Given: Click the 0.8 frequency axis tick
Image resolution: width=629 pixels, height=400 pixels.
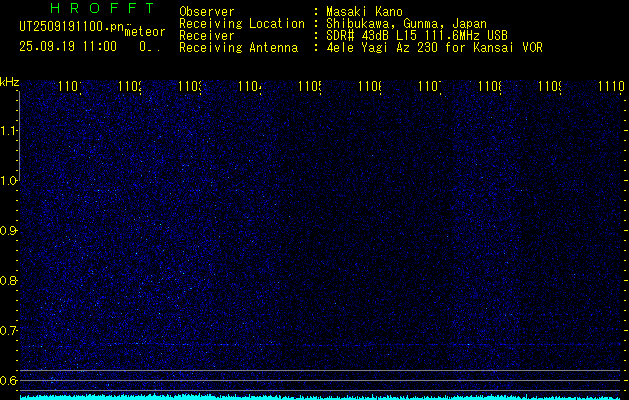Looking at the screenshot, I should (9, 281).
